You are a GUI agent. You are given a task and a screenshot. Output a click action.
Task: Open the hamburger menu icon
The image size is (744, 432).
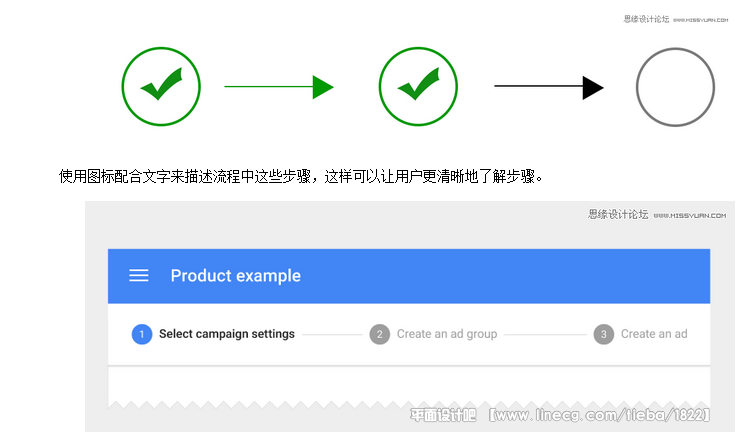(x=139, y=275)
